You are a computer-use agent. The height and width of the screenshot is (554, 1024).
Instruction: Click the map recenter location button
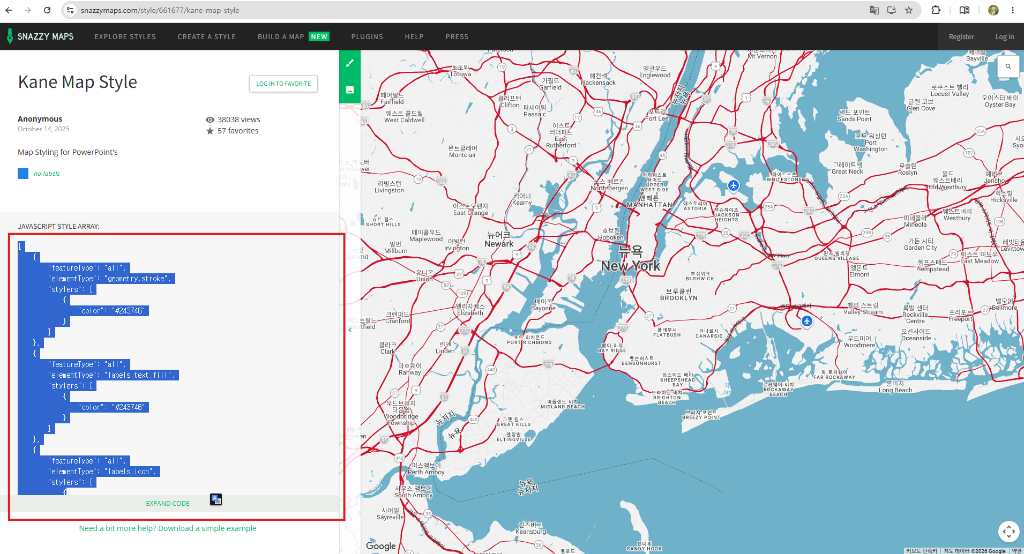tap(1009, 531)
